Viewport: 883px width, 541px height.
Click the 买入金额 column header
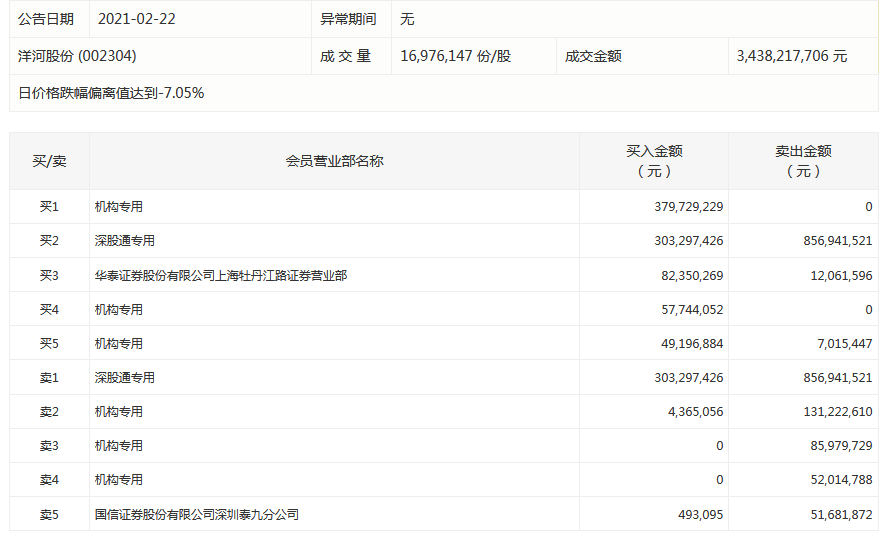654,161
